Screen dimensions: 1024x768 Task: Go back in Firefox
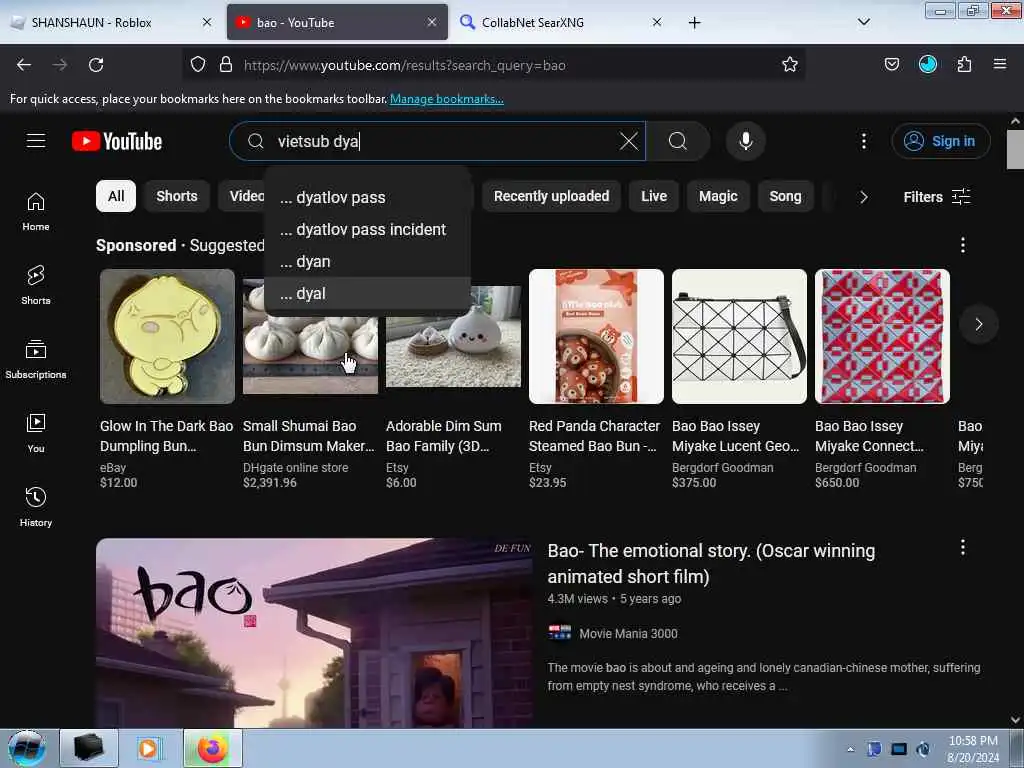pyautogui.click(x=24, y=65)
